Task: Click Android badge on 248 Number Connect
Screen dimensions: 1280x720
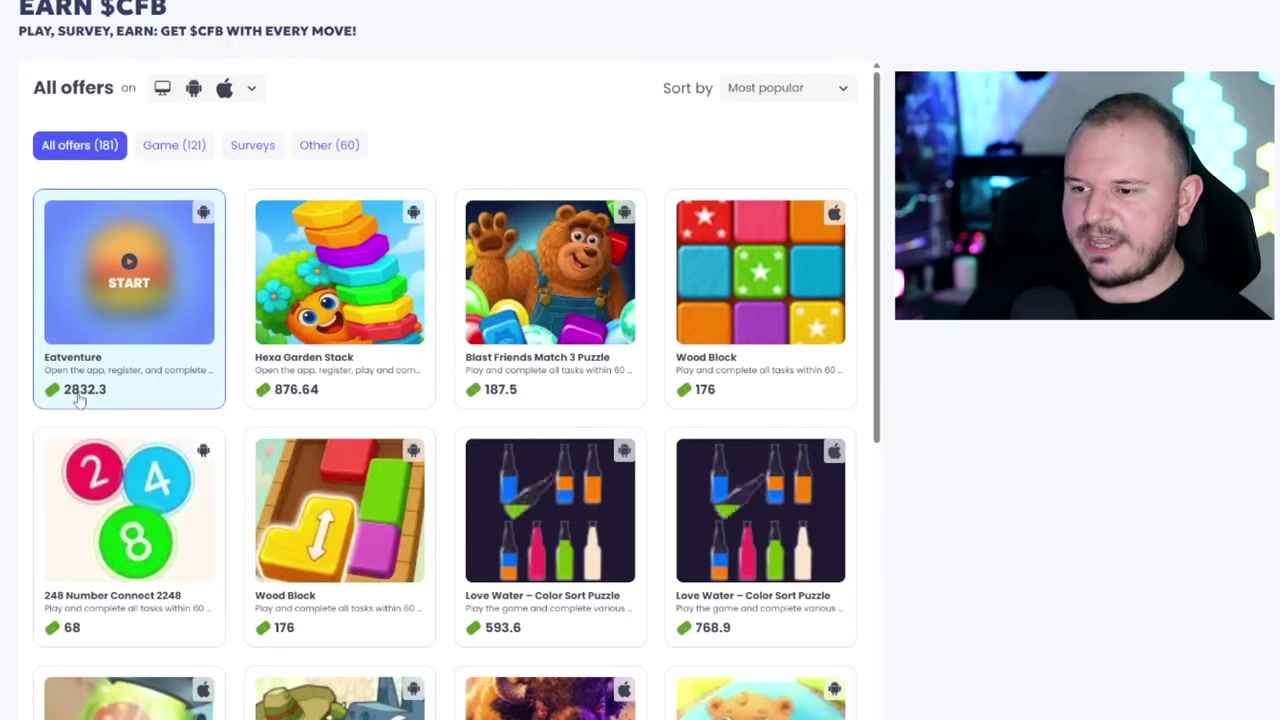Action: coord(203,451)
